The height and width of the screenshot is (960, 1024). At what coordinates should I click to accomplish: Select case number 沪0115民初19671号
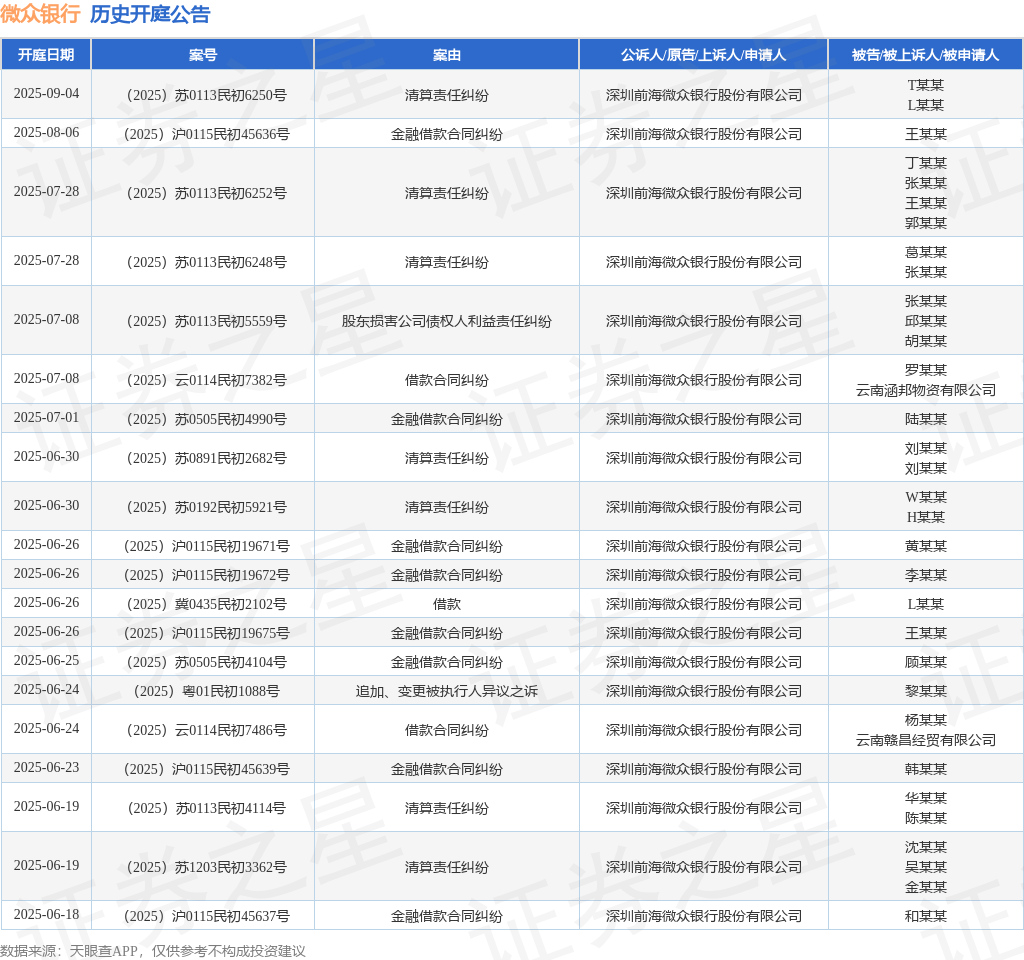tap(206, 547)
